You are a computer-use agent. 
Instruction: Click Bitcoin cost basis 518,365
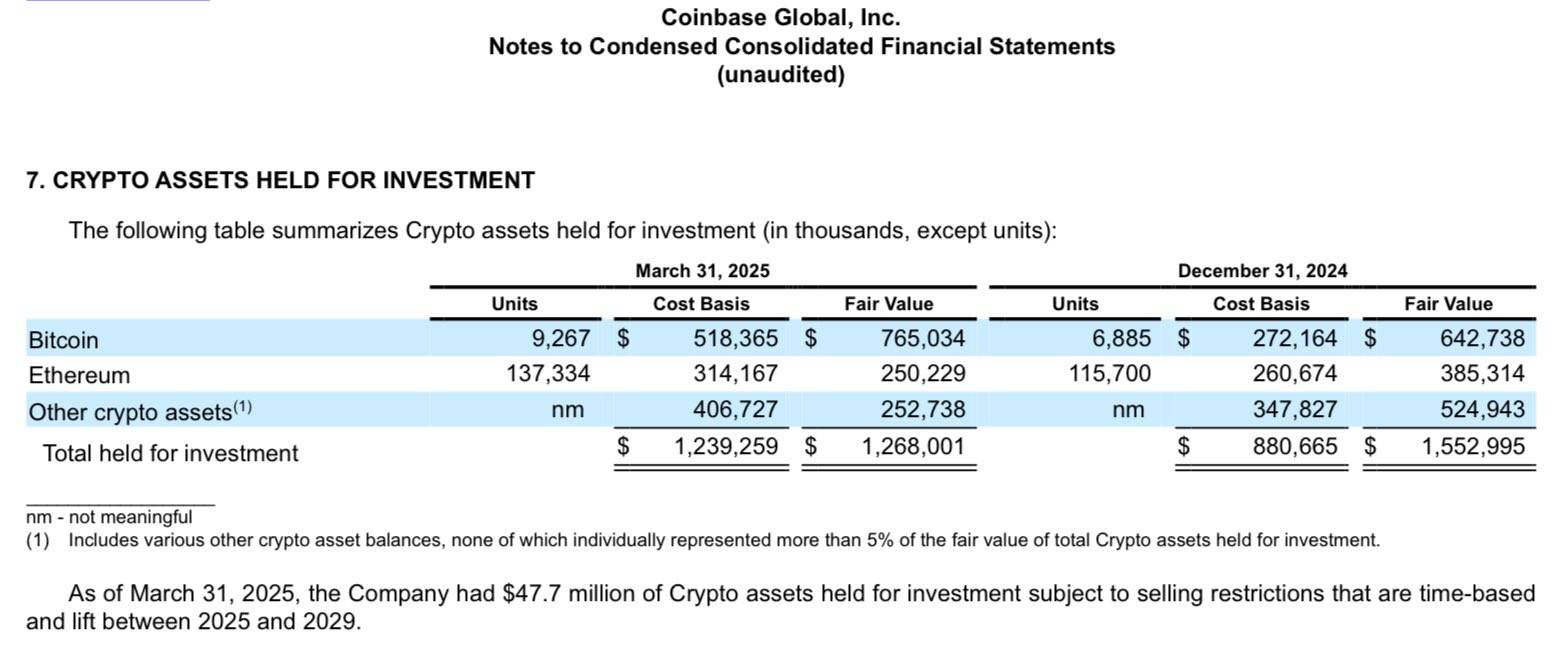[735, 339]
